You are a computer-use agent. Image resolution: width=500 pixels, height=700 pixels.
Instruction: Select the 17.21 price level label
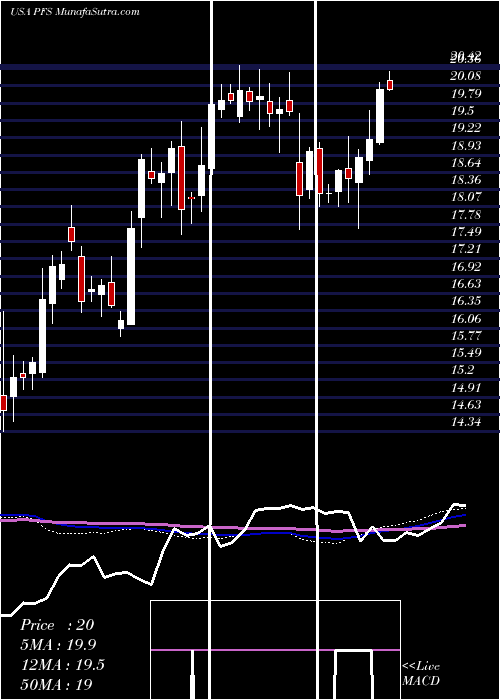pos(466,249)
